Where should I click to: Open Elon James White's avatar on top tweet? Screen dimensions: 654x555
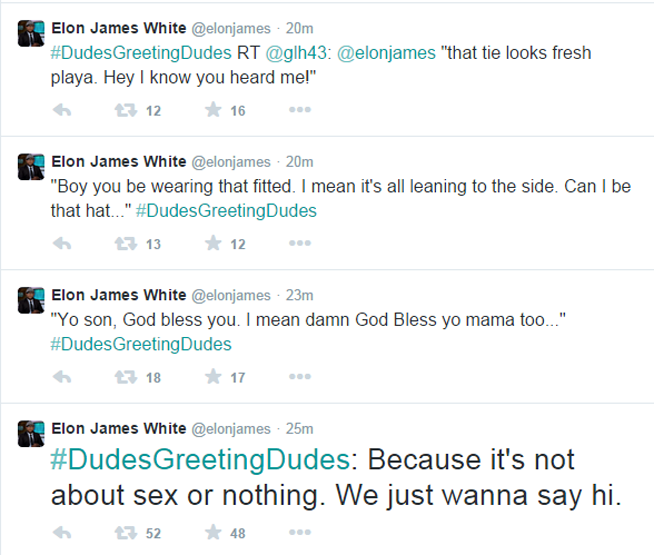31,32
